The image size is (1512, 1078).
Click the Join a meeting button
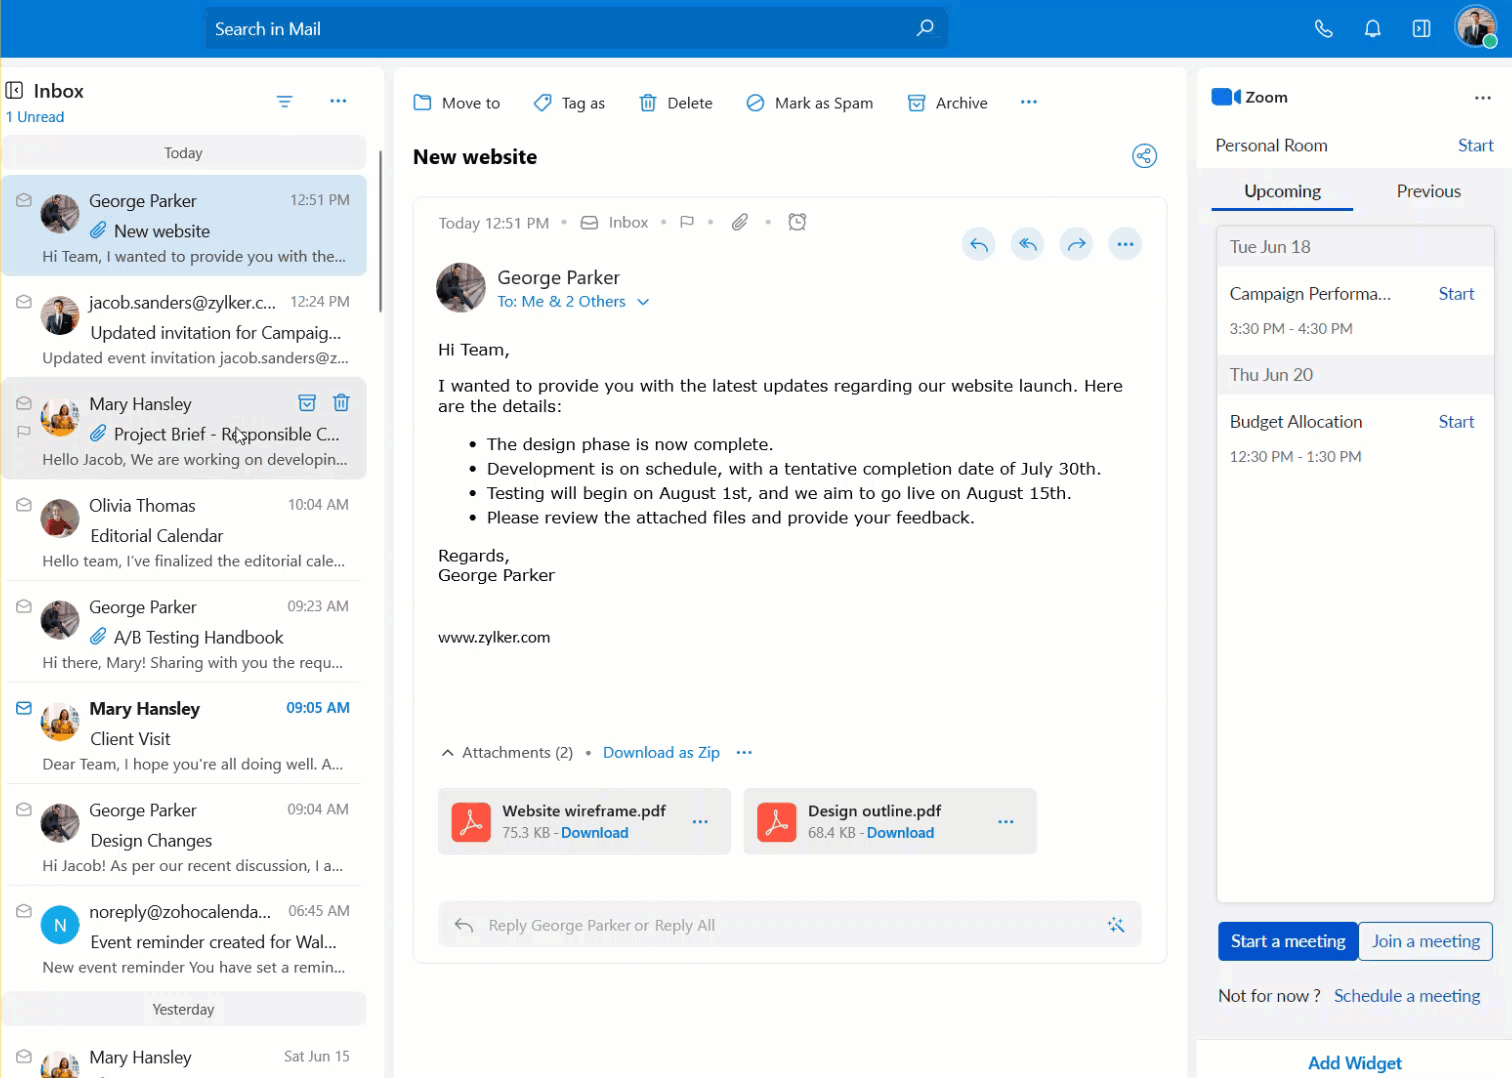point(1426,941)
